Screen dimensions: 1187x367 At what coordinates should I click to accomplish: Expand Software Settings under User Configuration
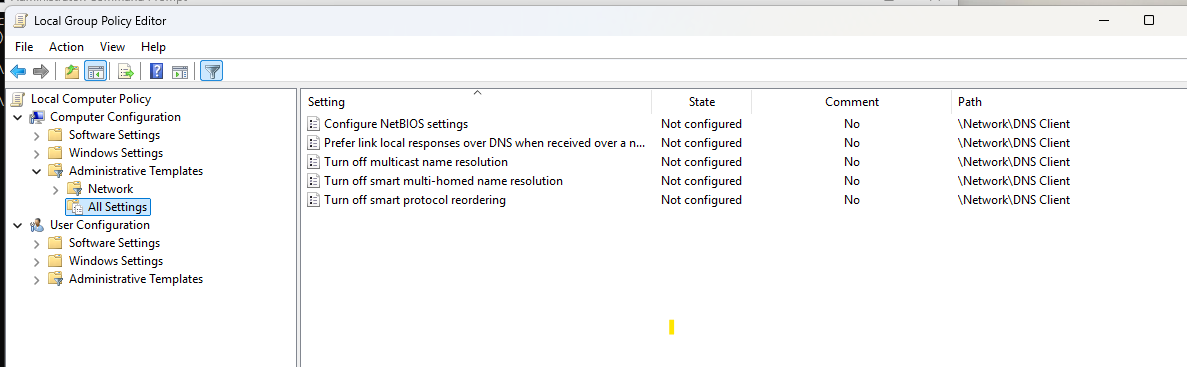click(36, 244)
